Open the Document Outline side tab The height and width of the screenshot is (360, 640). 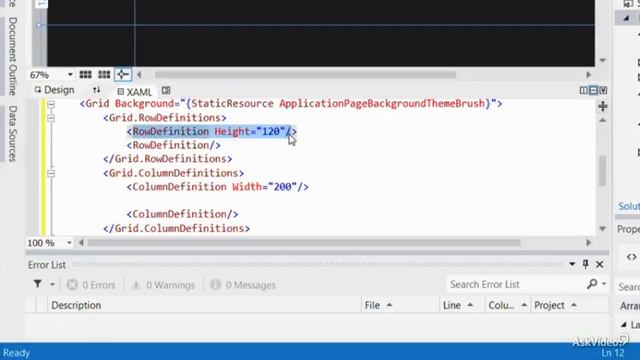click(13, 56)
